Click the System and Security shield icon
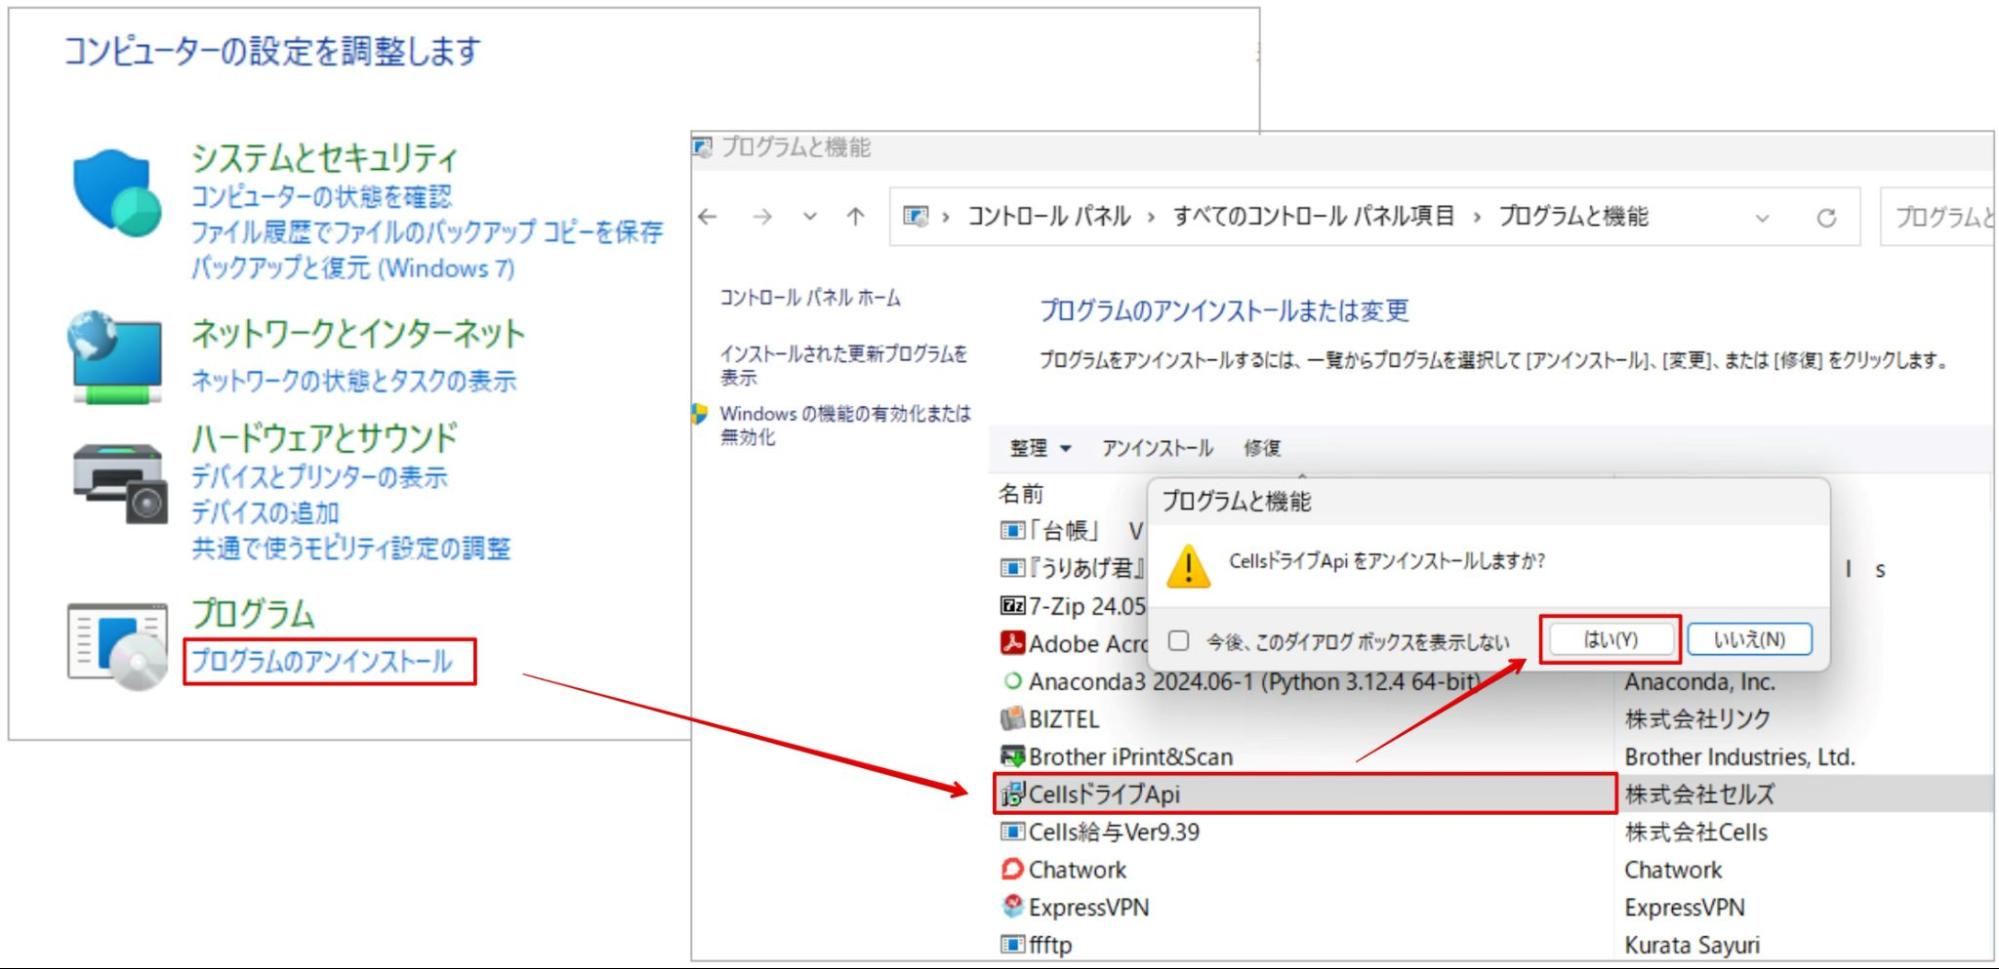This screenshot has width=1999, height=969. point(117,193)
